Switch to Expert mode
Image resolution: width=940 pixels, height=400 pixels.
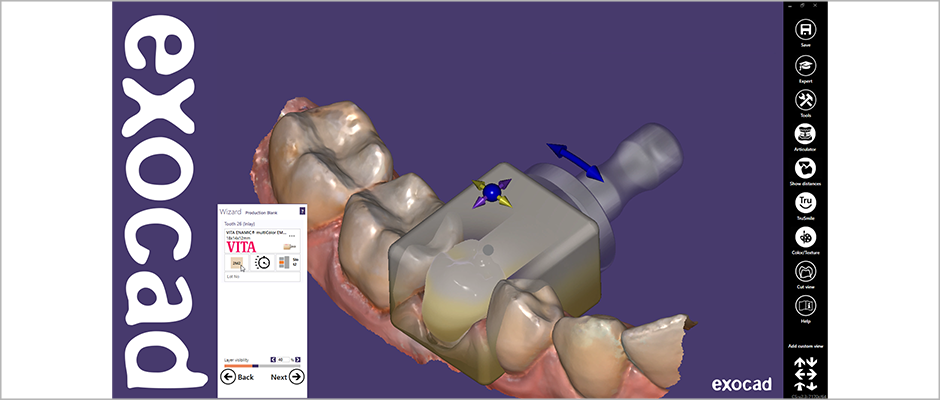click(x=806, y=65)
